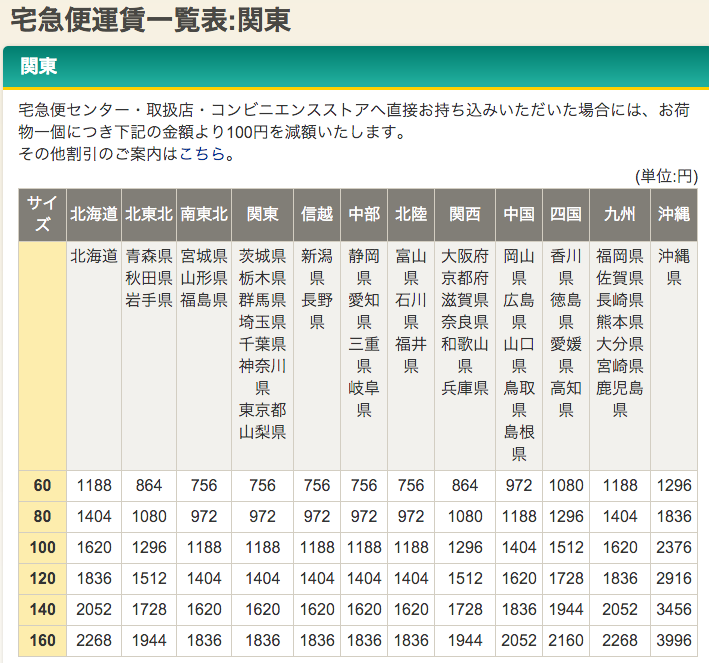Click 2916, the size 120 沖縄 fare
Image resolution: width=709 pixels, height=663 pixels.
674,578
